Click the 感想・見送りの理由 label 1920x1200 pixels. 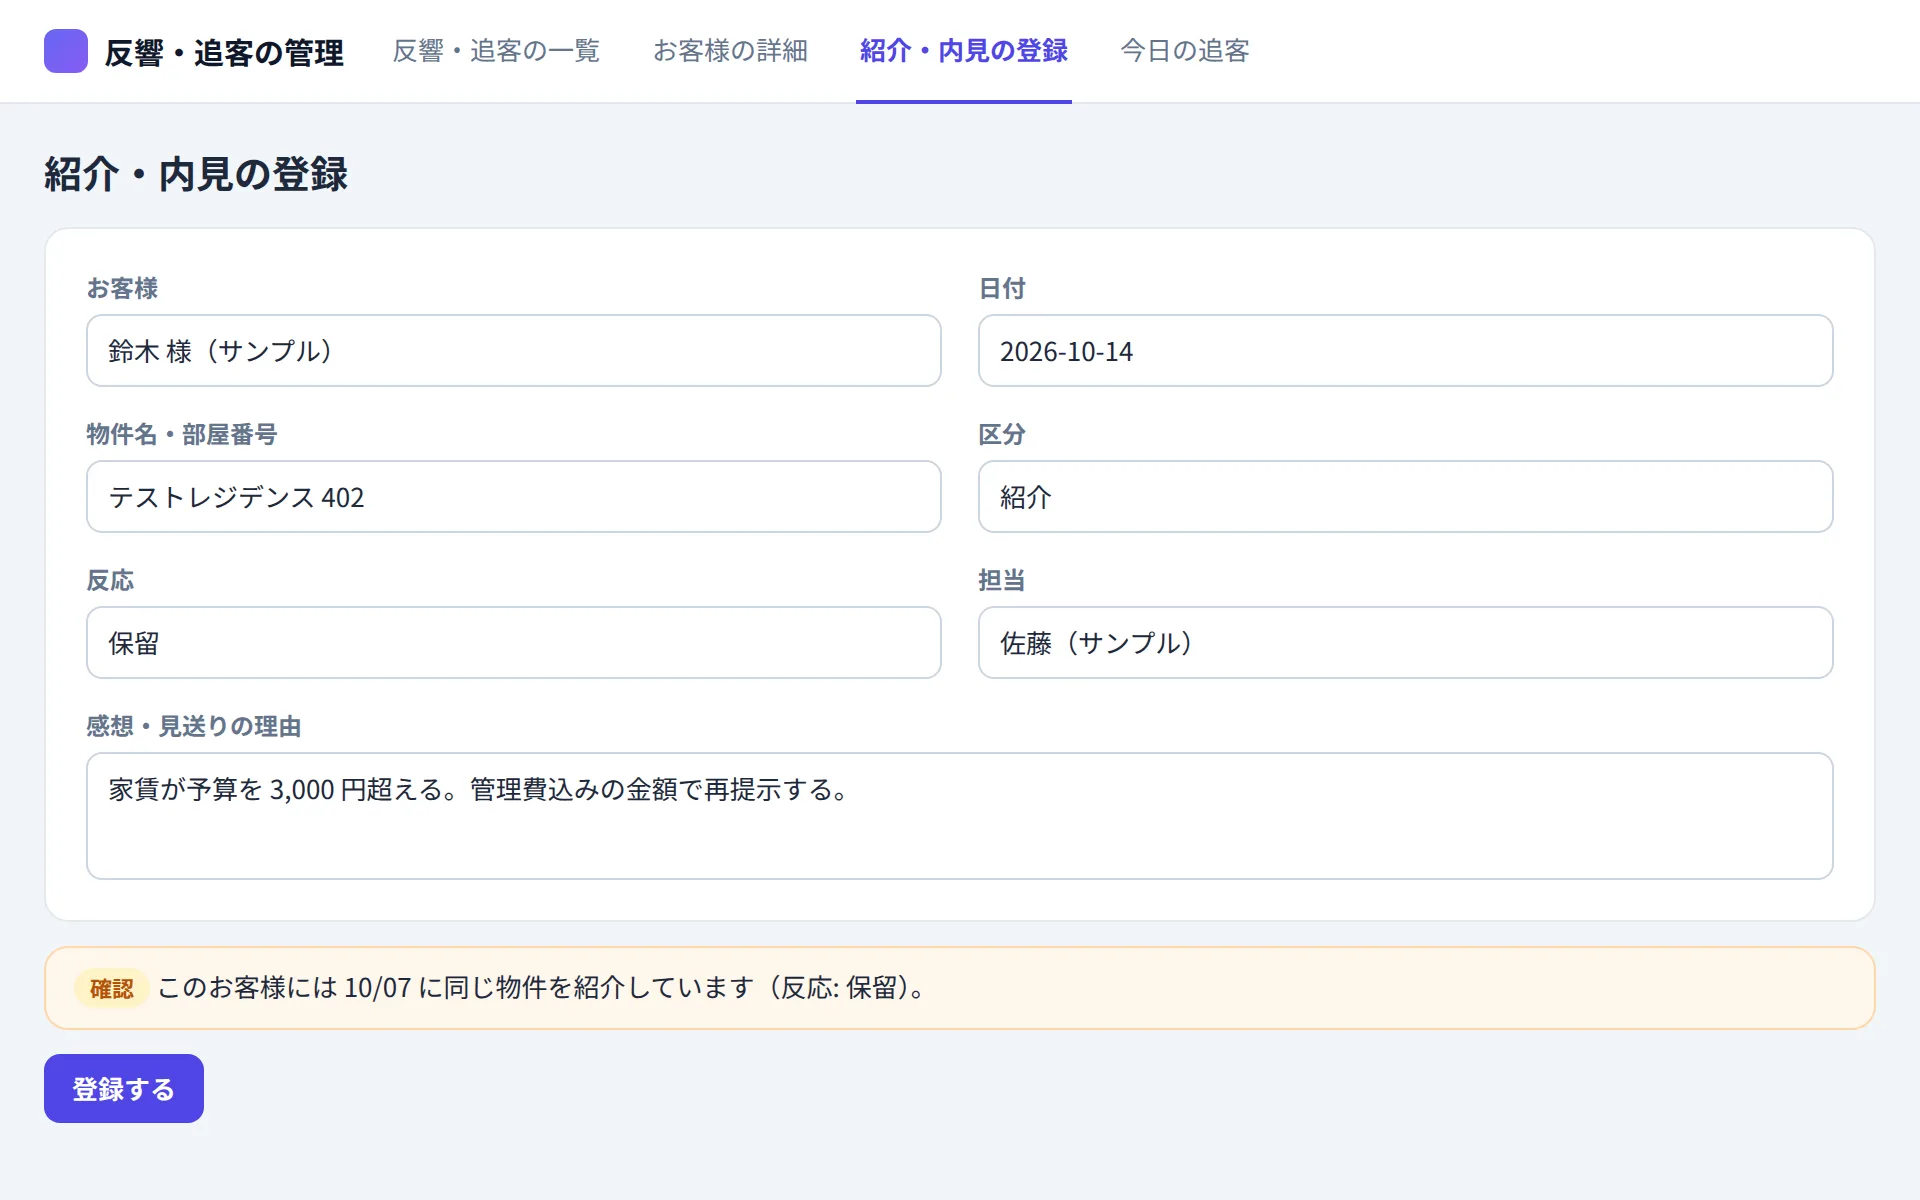pos(194,726)
